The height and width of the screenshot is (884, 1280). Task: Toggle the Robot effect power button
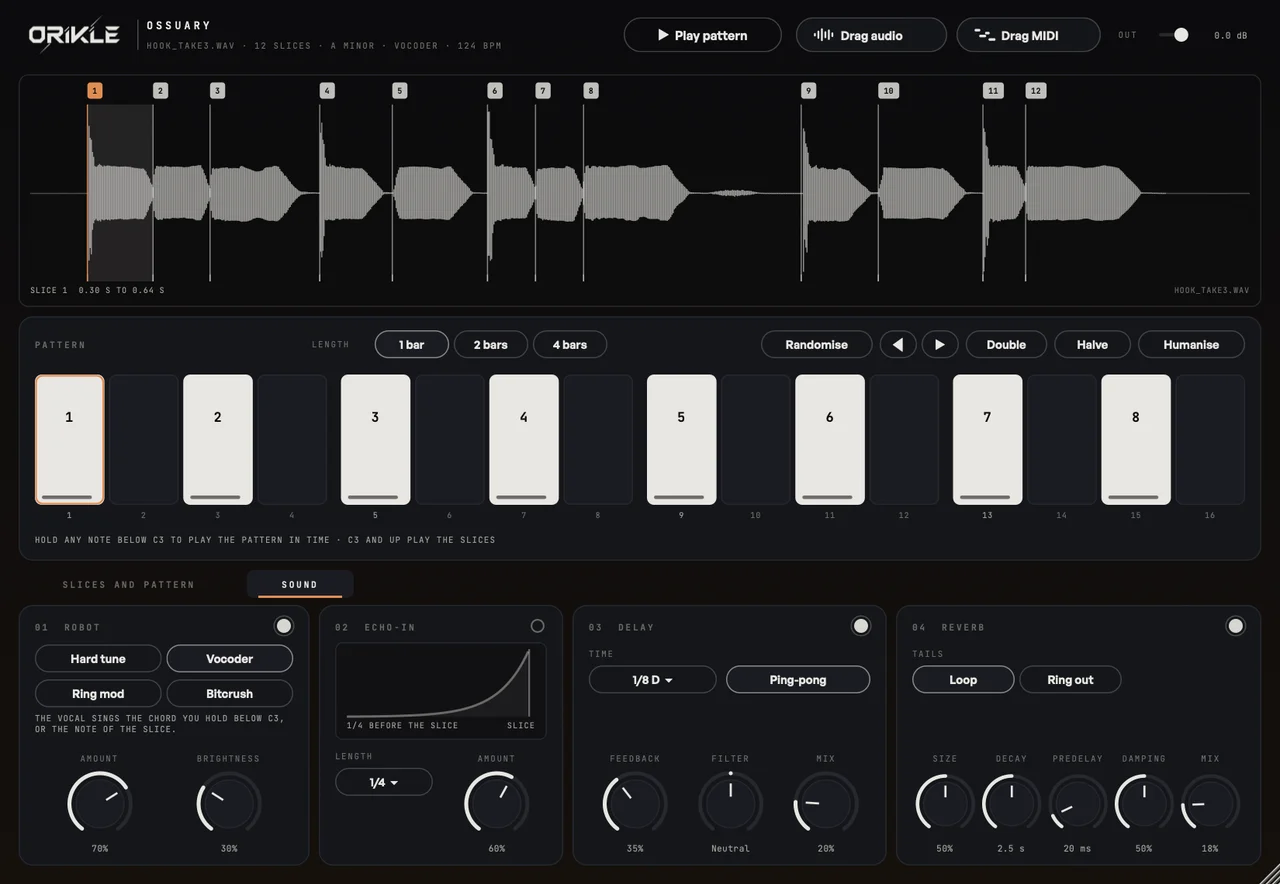point(284,626)
